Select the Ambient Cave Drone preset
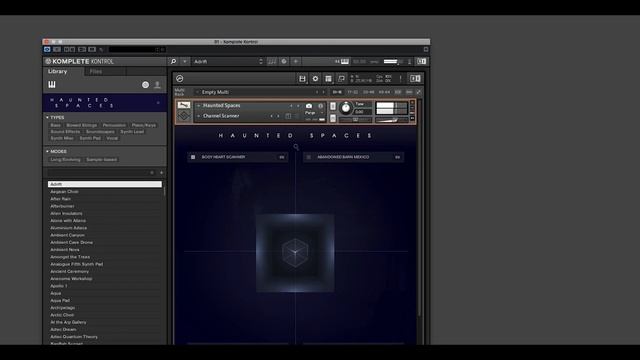640x360 pixels. pyautogui.click(x=104, y=242)
